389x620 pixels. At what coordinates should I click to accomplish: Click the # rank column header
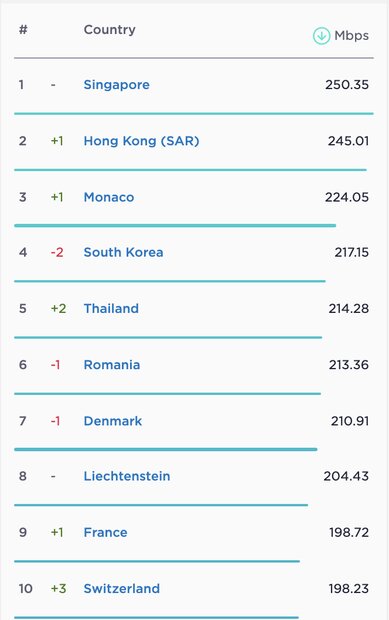coord(23,30)
